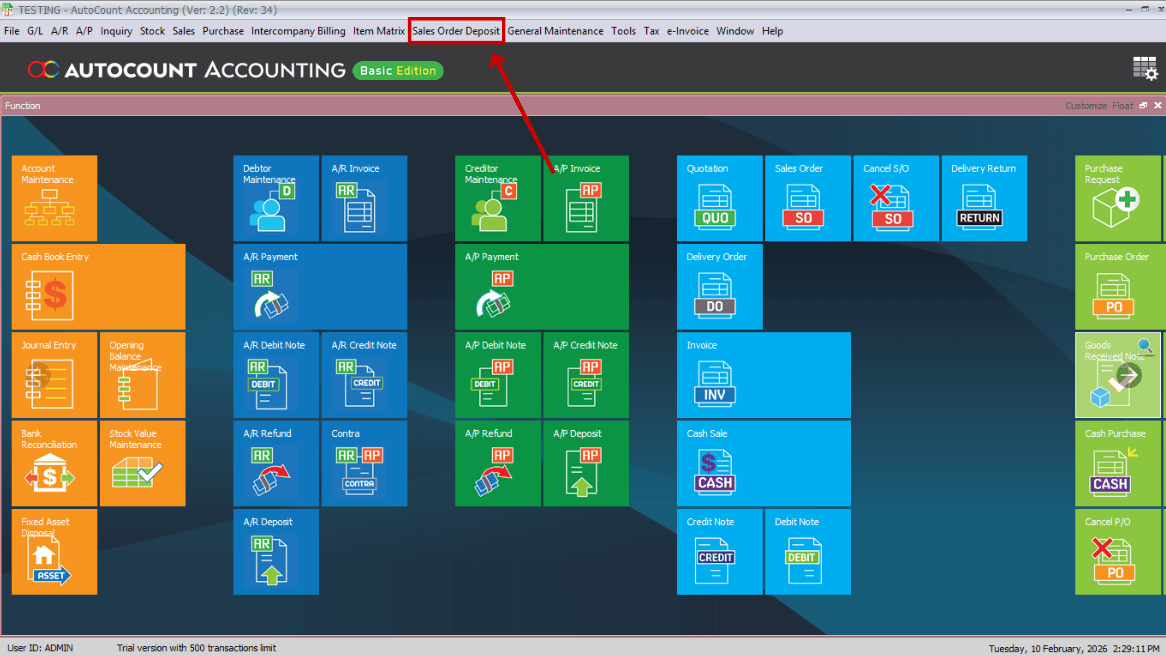Click the grid settings icon top right
The image size is (1166, 656).
1143,66
